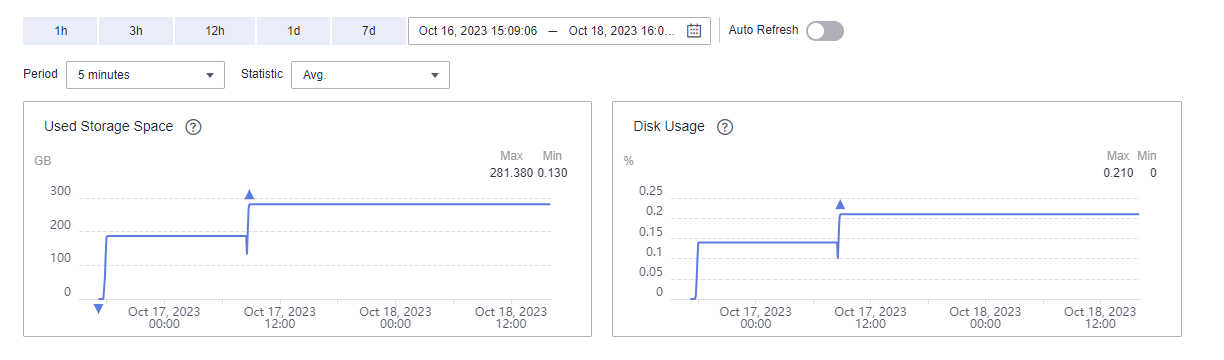This screenshot has width=1224, height=360.
Task: Click the custom date range input field
Action: (x=560, y=31)
